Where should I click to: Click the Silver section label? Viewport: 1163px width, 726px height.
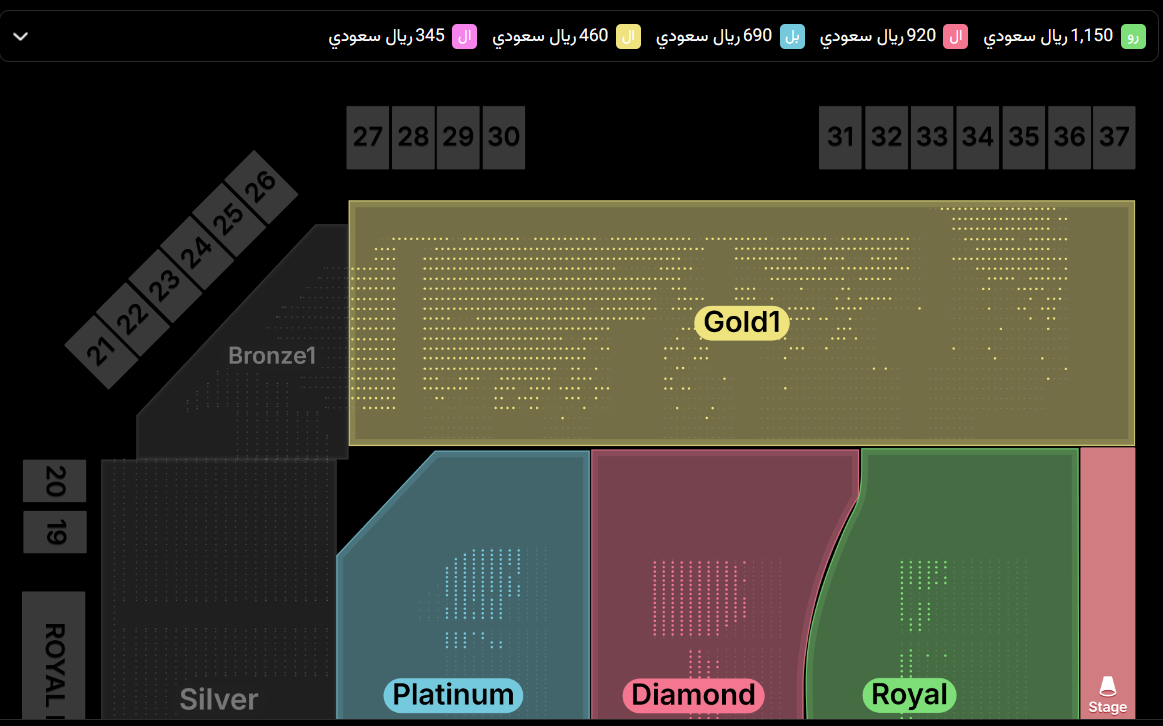[219, 699]
